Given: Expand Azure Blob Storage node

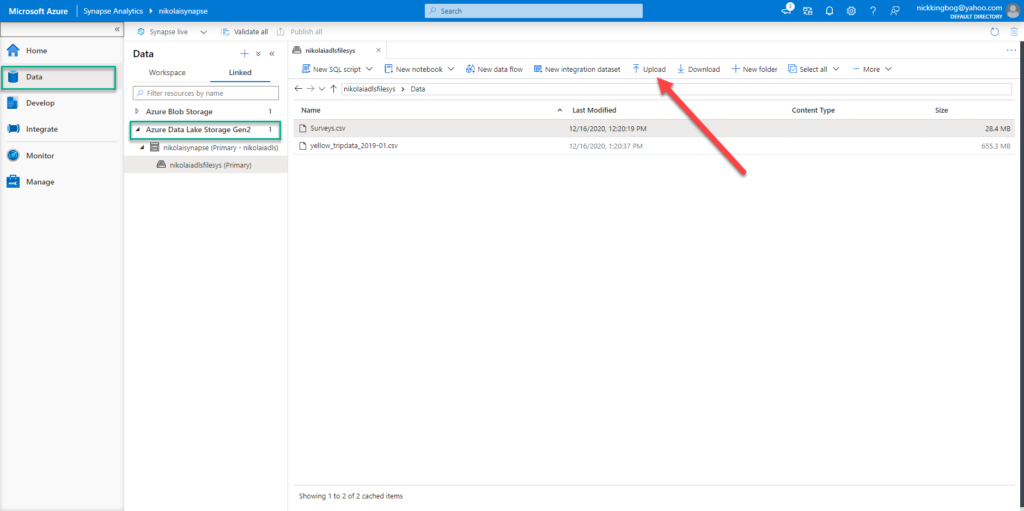Looking at the screenshot, I should point(137,112).
